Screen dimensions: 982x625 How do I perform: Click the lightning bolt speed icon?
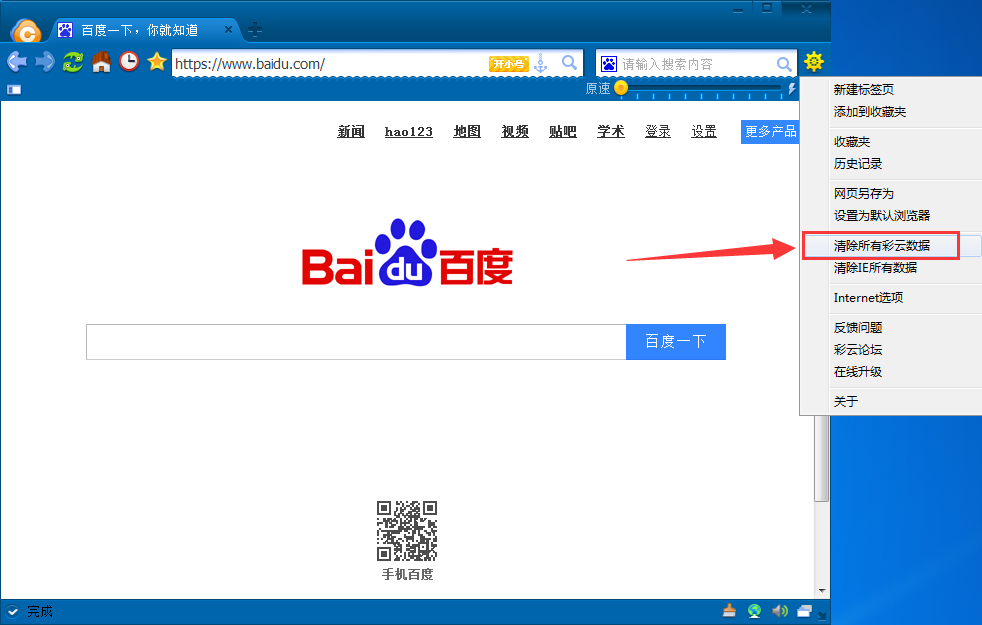click(x=792, y=89)
